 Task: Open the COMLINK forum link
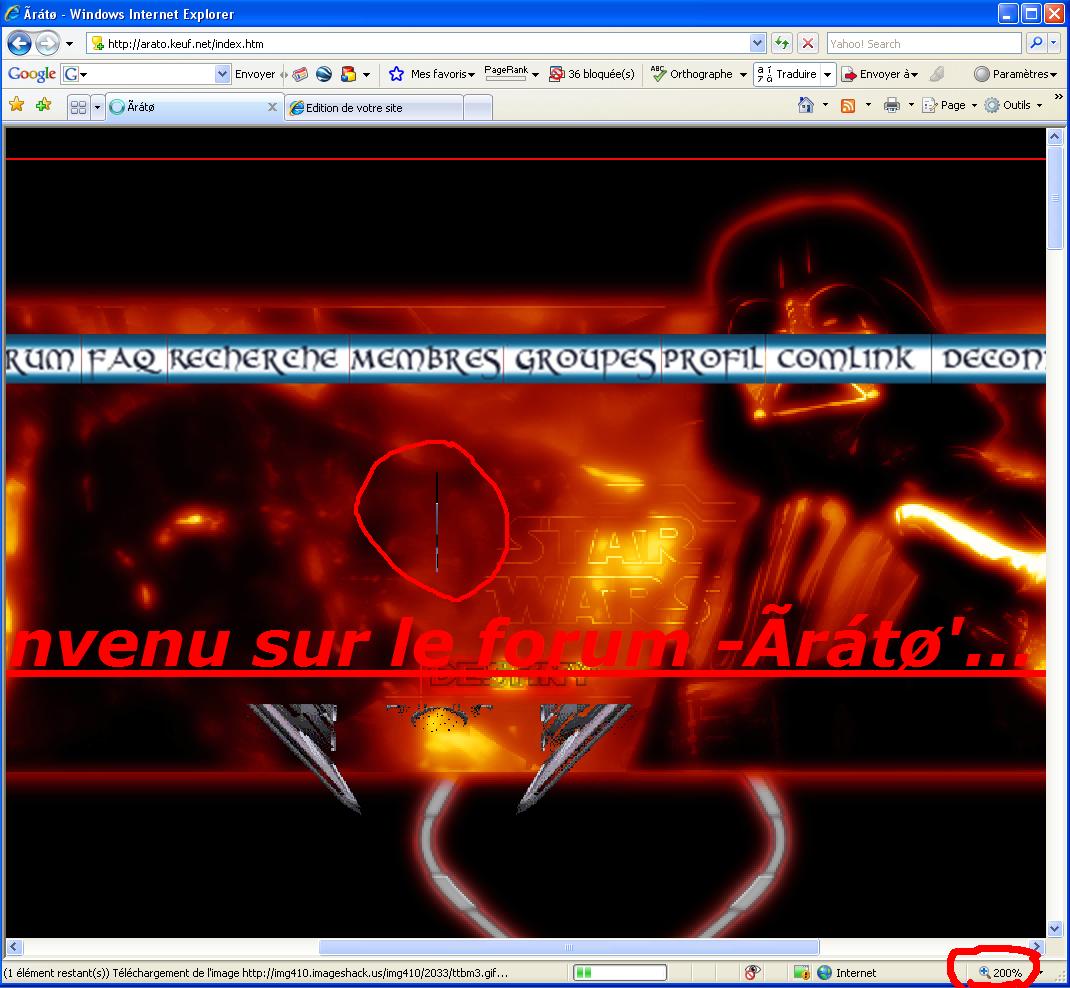[846, 359]
